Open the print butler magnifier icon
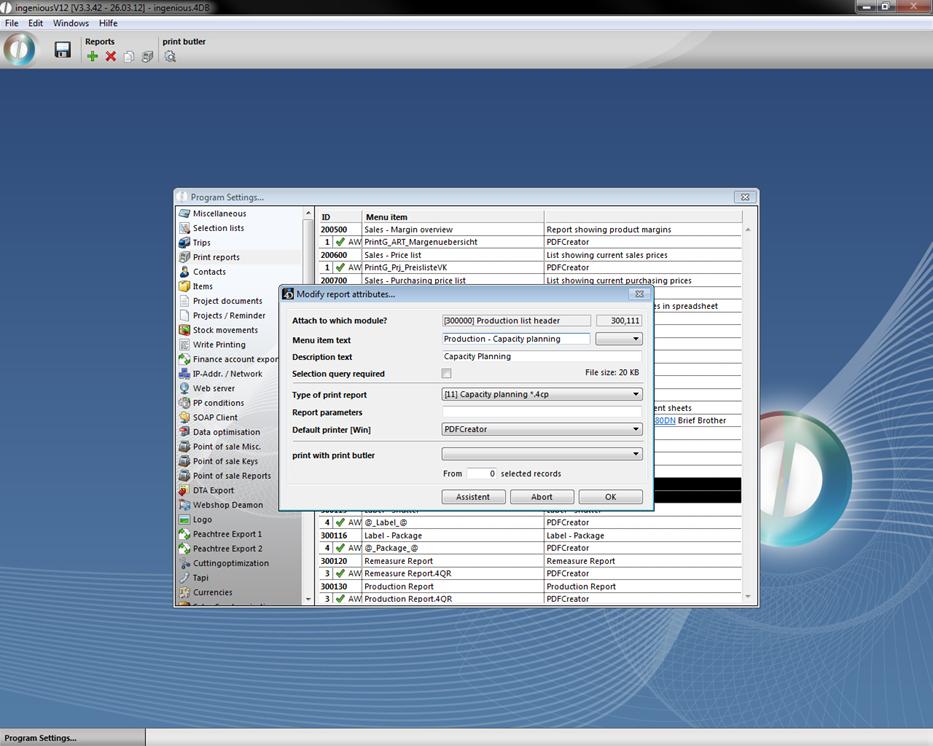This screenshot has height=746, width=933. tap(170, 57)
